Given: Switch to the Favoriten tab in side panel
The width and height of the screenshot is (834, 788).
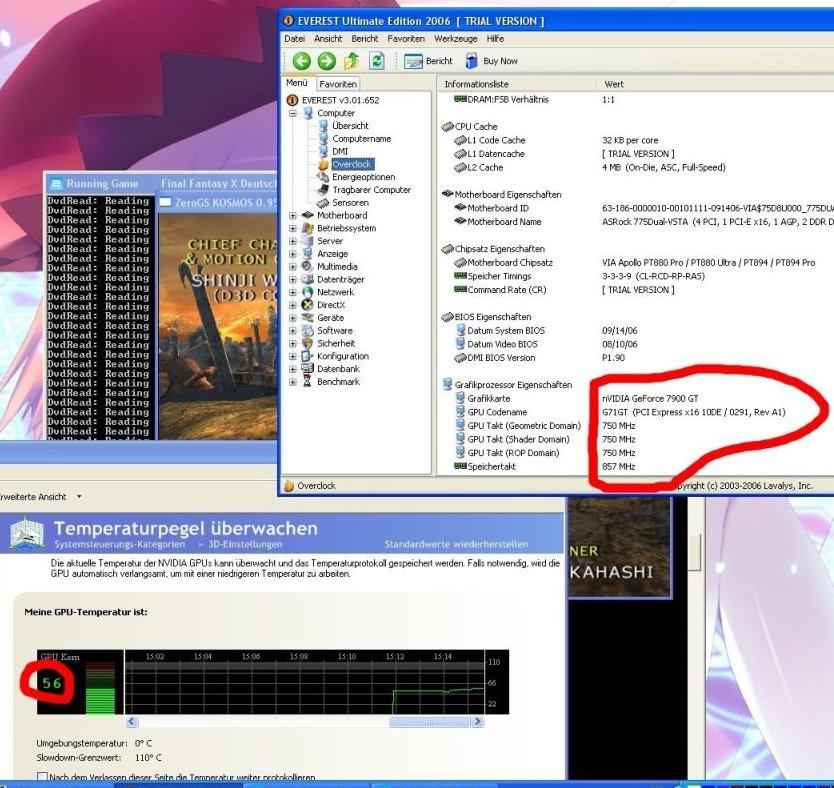Looking at the screenshot, I should (x=338, y=84).
